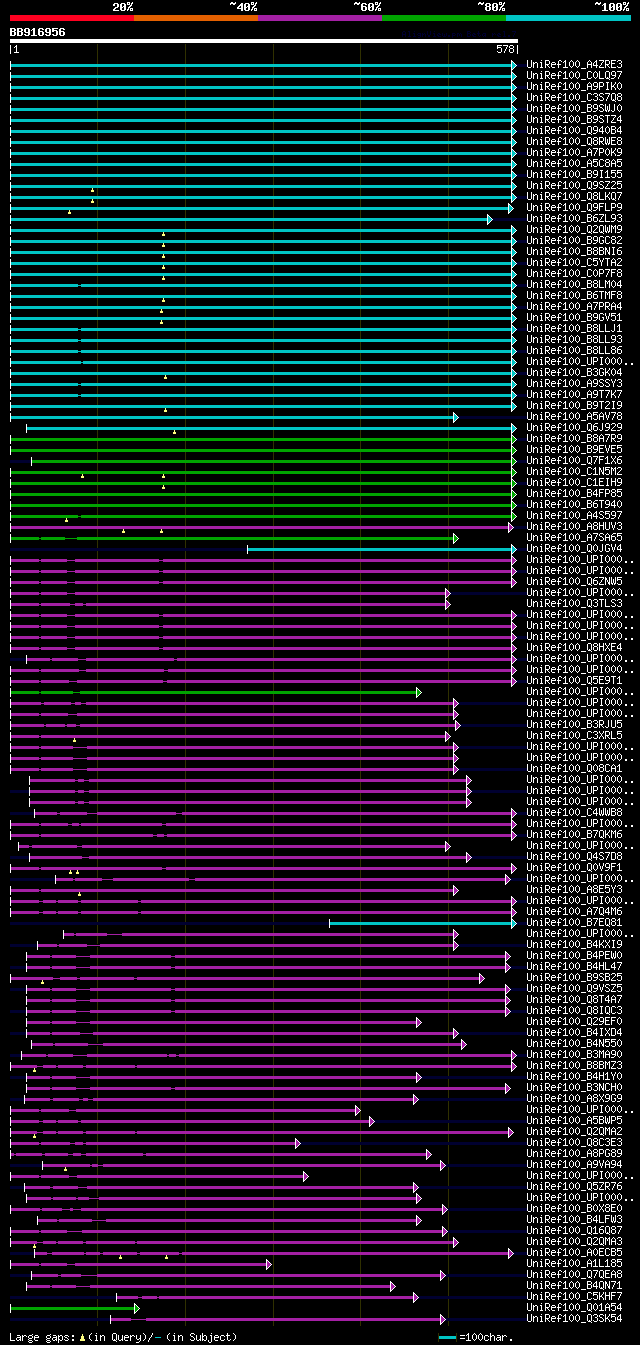Open hit UniRef100_B4KXI9
The height and width of the screenshot is (1345, 640).
pos(574,944)
